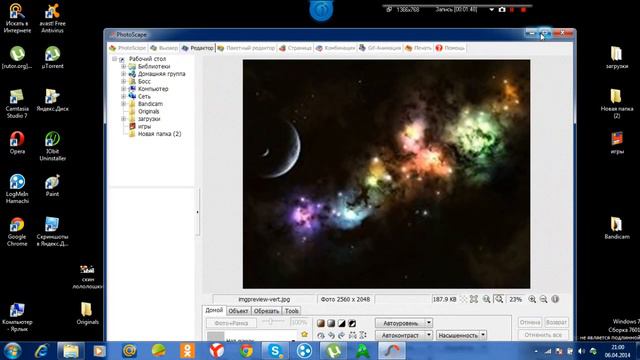Screen dimensions: 640x360
Task: Click the Отменить все button
Action: click(x=543, y=335)
